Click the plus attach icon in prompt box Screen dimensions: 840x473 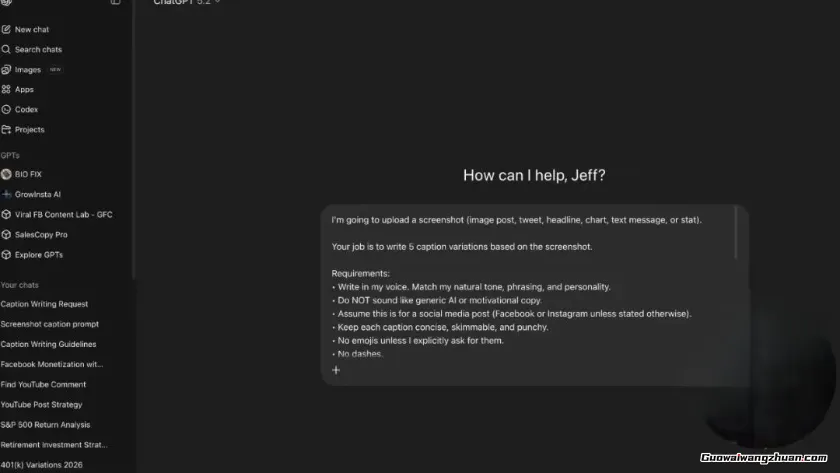[x=336, y=370]
